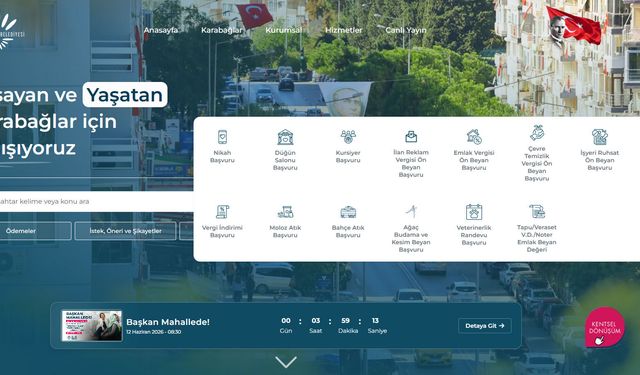Viewport: 640px width, 375px height.
Task: Click the Kursiyer Başvuru label text
Action: (x=348, y=157)
